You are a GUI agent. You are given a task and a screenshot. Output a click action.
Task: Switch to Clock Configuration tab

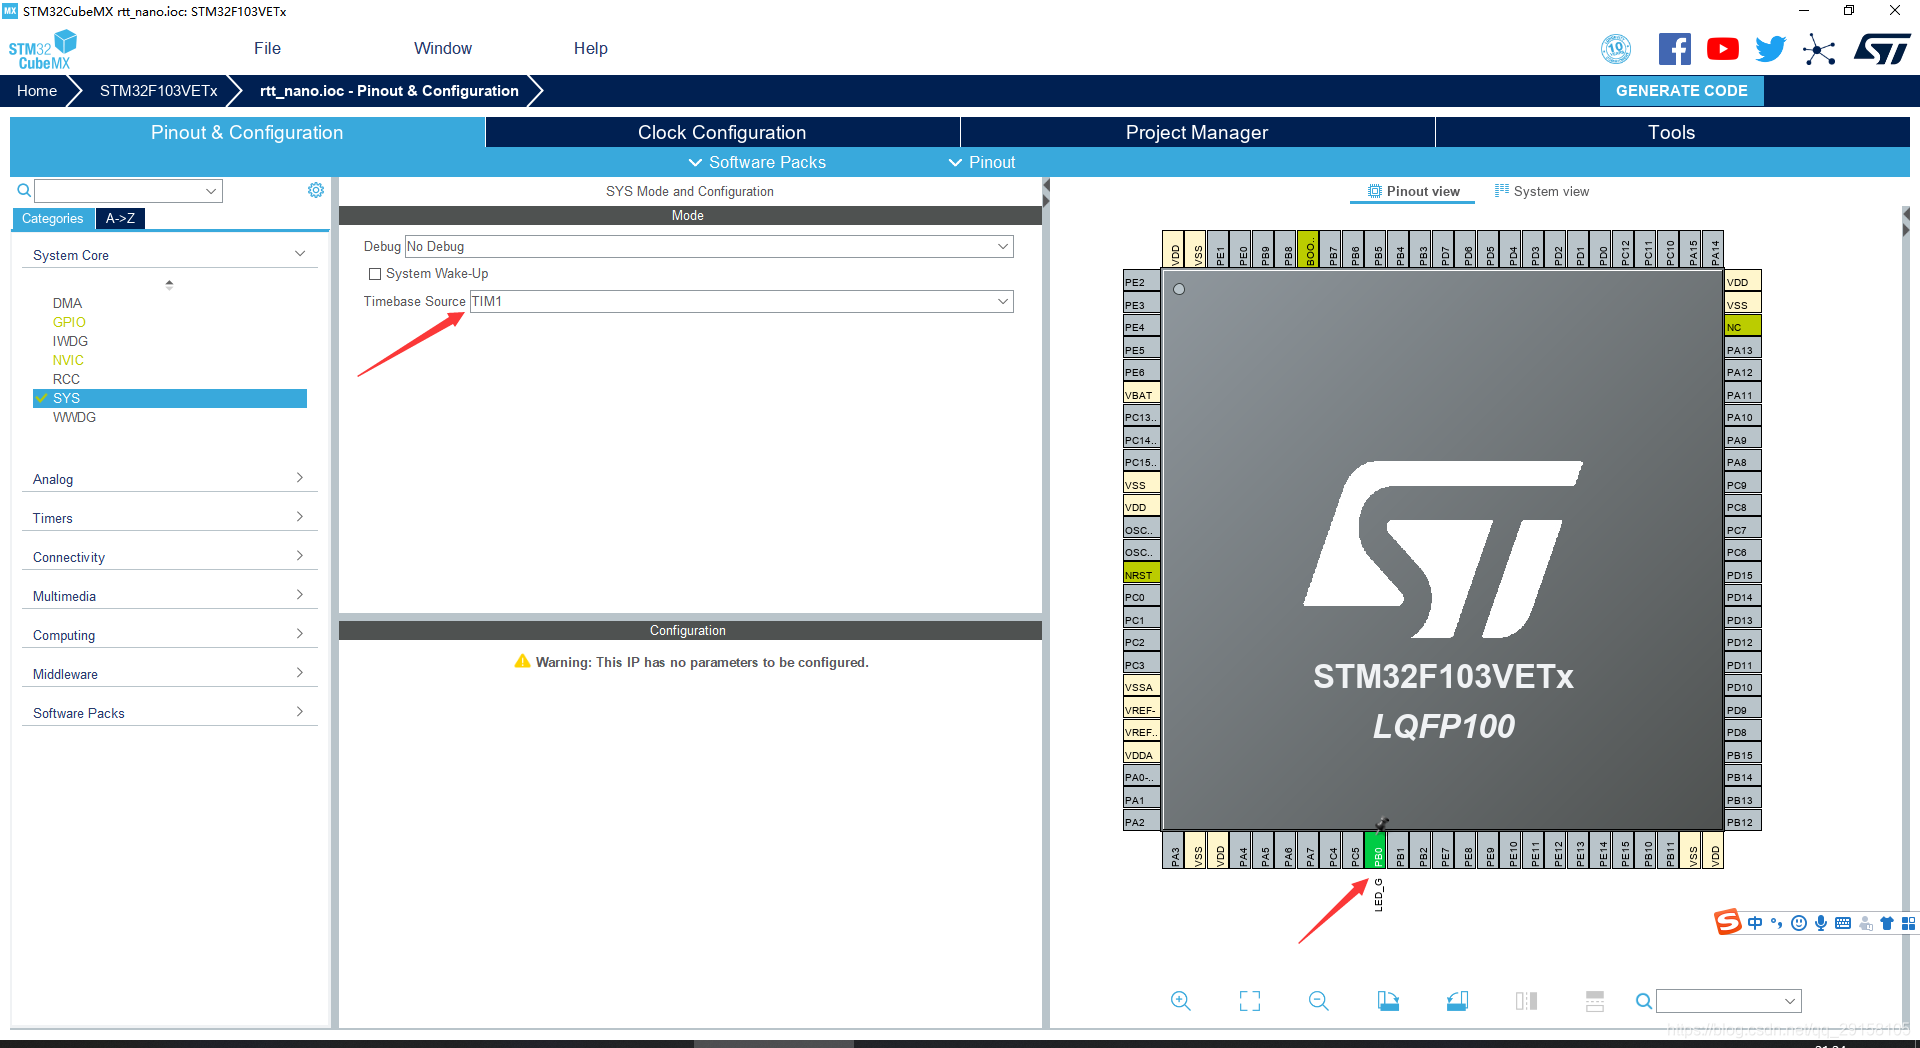point(722,132)
